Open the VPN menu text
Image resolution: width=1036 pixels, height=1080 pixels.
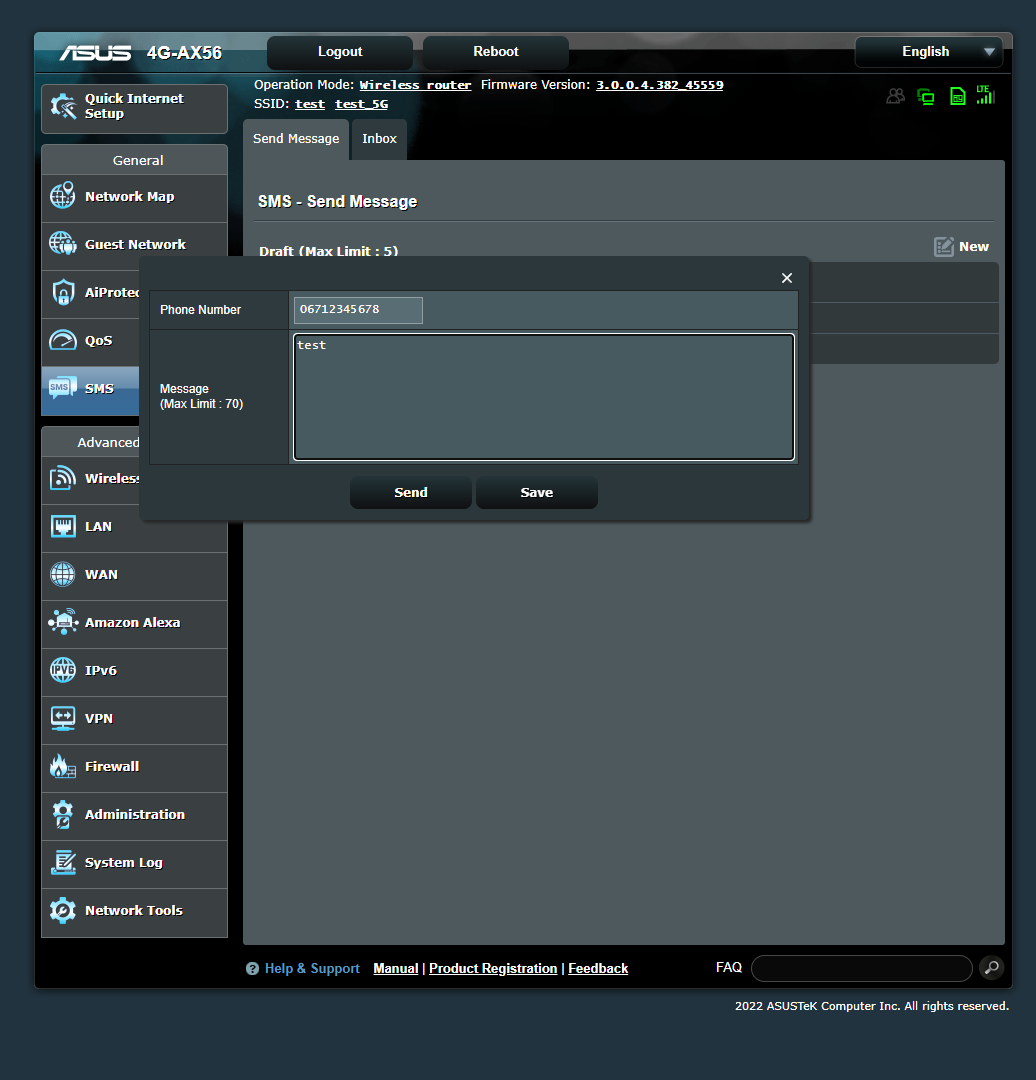point(99,718)
